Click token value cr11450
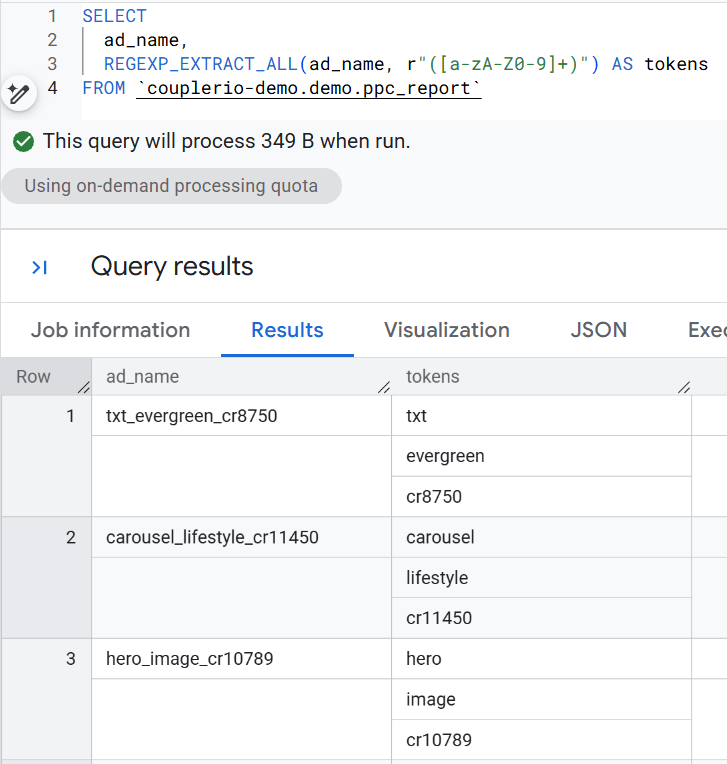The width and height of the screenshot is (727, 764). [541, 618]
